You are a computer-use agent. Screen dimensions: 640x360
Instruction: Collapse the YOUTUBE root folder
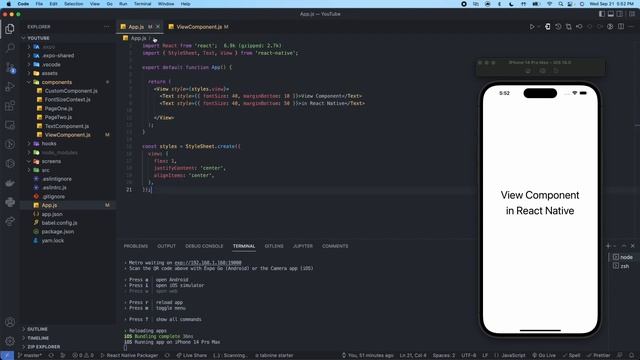click(x=38, y=38)
